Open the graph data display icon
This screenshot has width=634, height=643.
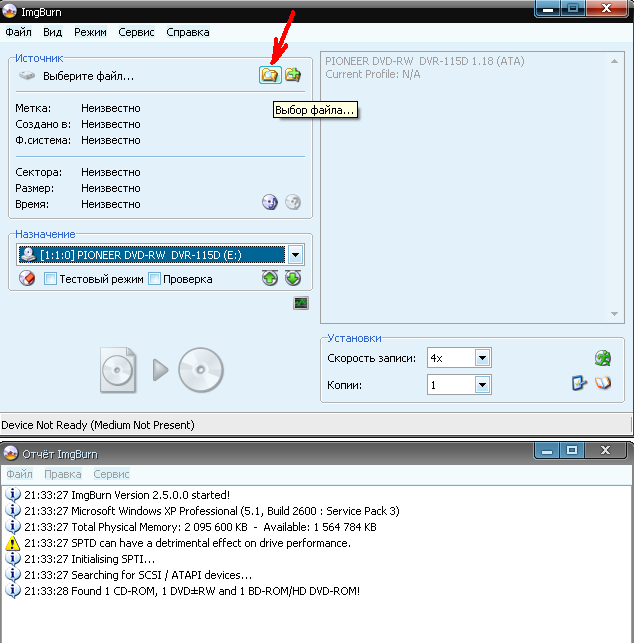301,303
